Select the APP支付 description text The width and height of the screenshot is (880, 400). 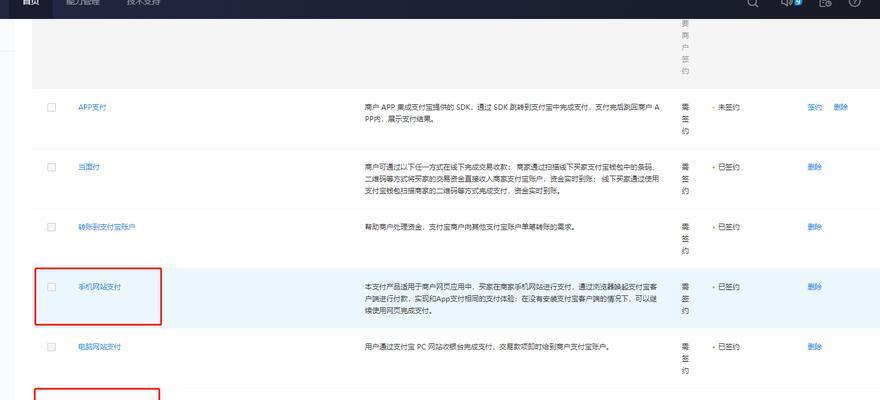point(512,113)
